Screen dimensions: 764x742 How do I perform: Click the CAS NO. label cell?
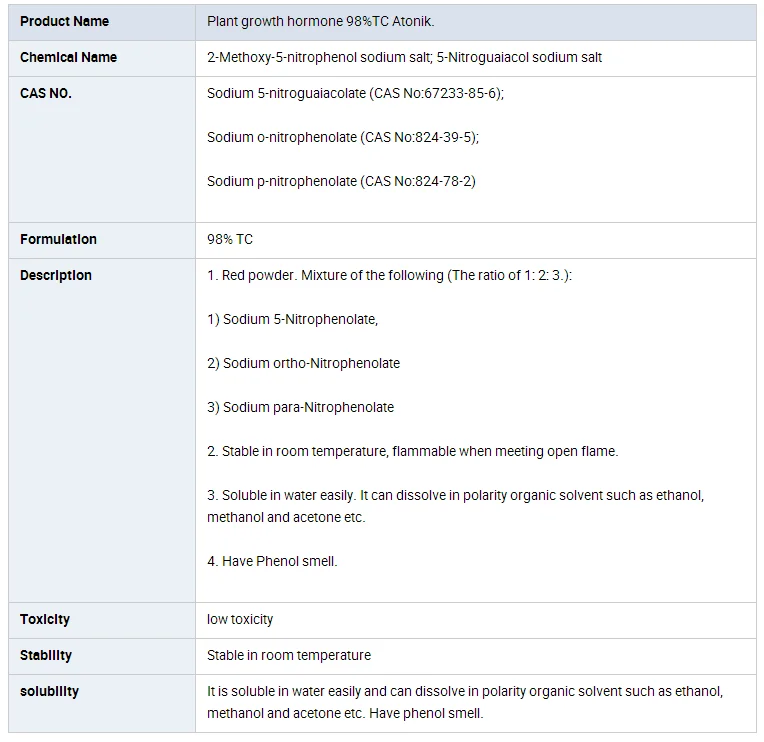(46, 93)
